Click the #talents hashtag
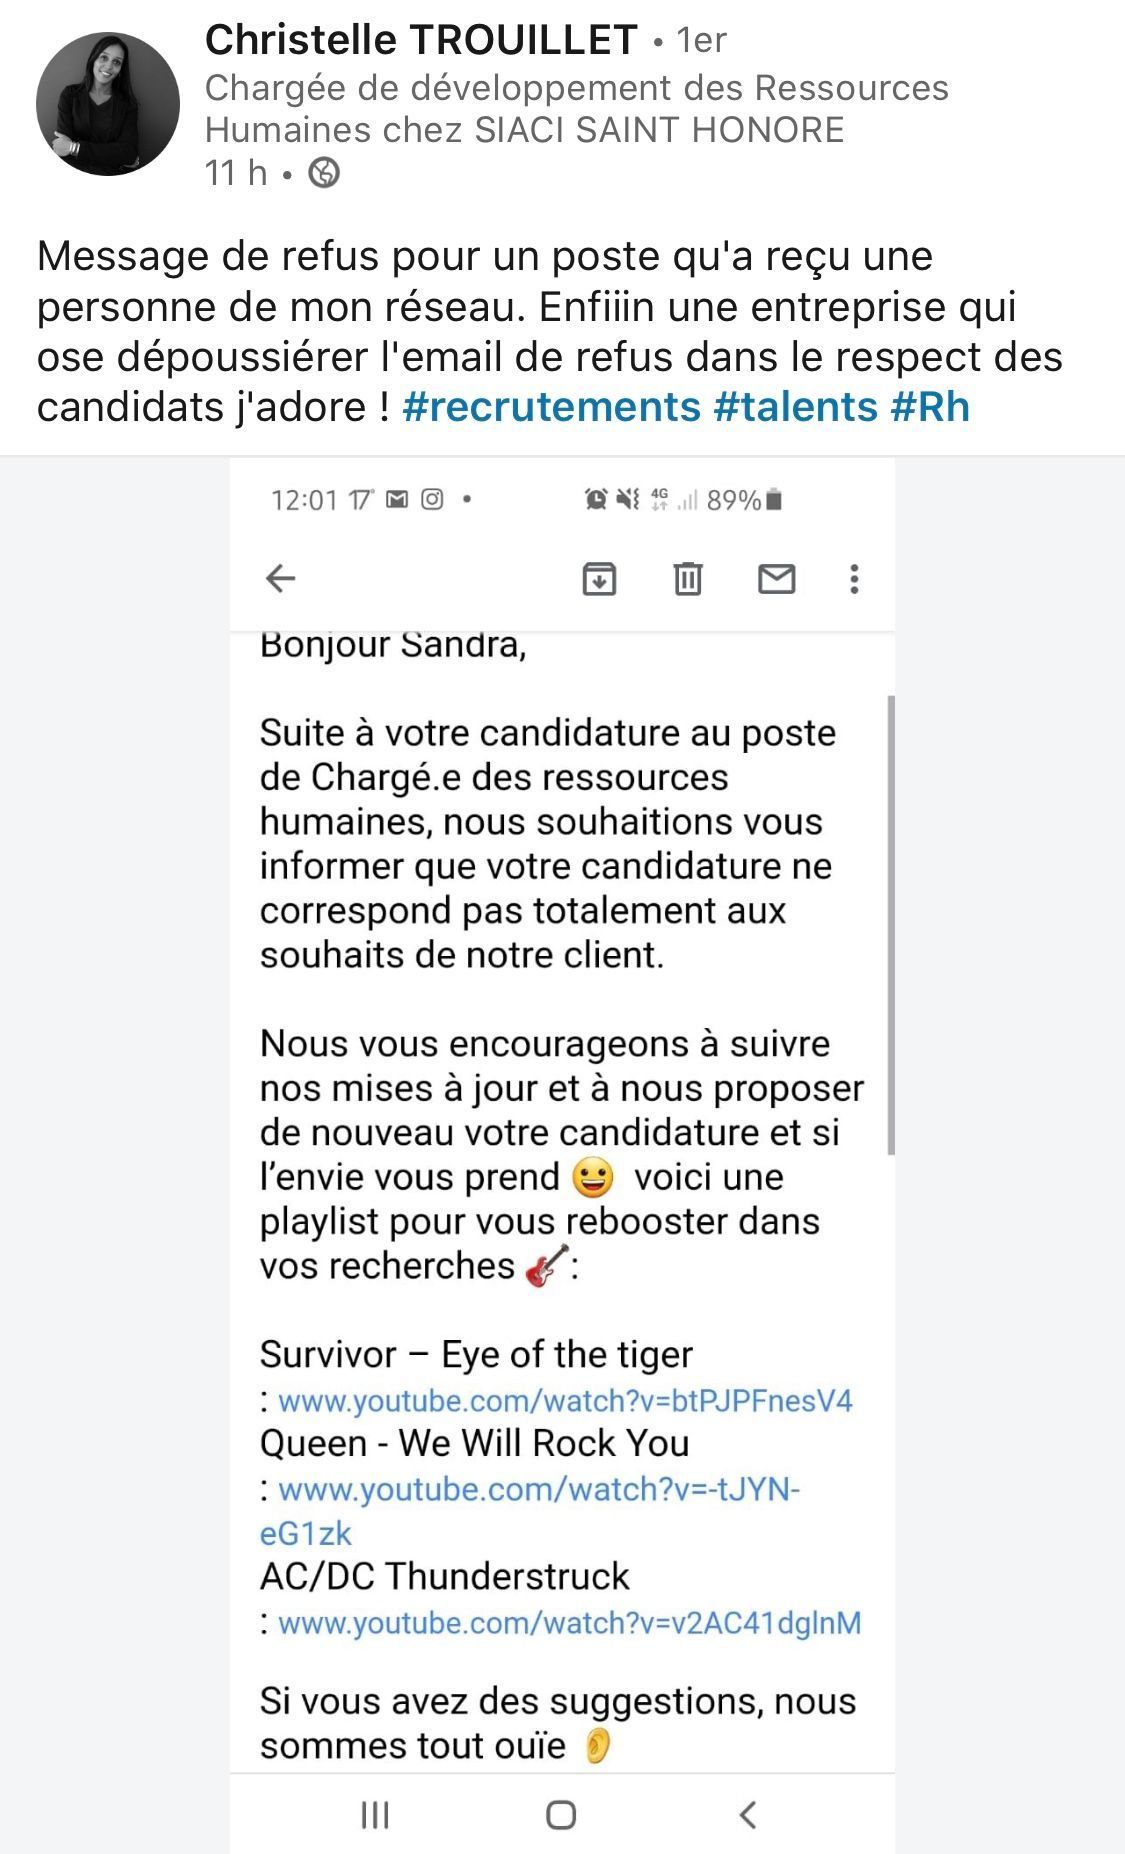This screenshot has height=1854, width=1125. pos(796,407)
